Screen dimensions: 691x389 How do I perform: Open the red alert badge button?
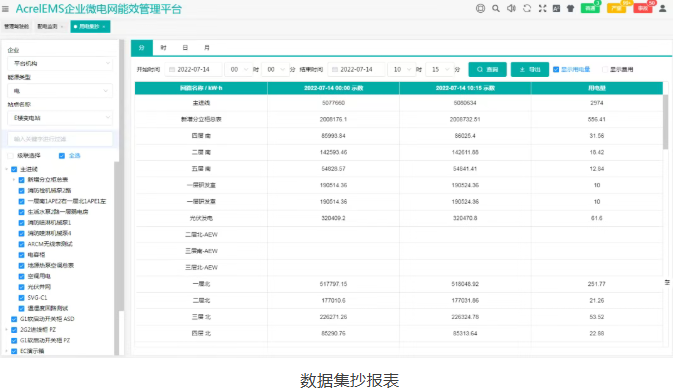(x=643, y=8)
